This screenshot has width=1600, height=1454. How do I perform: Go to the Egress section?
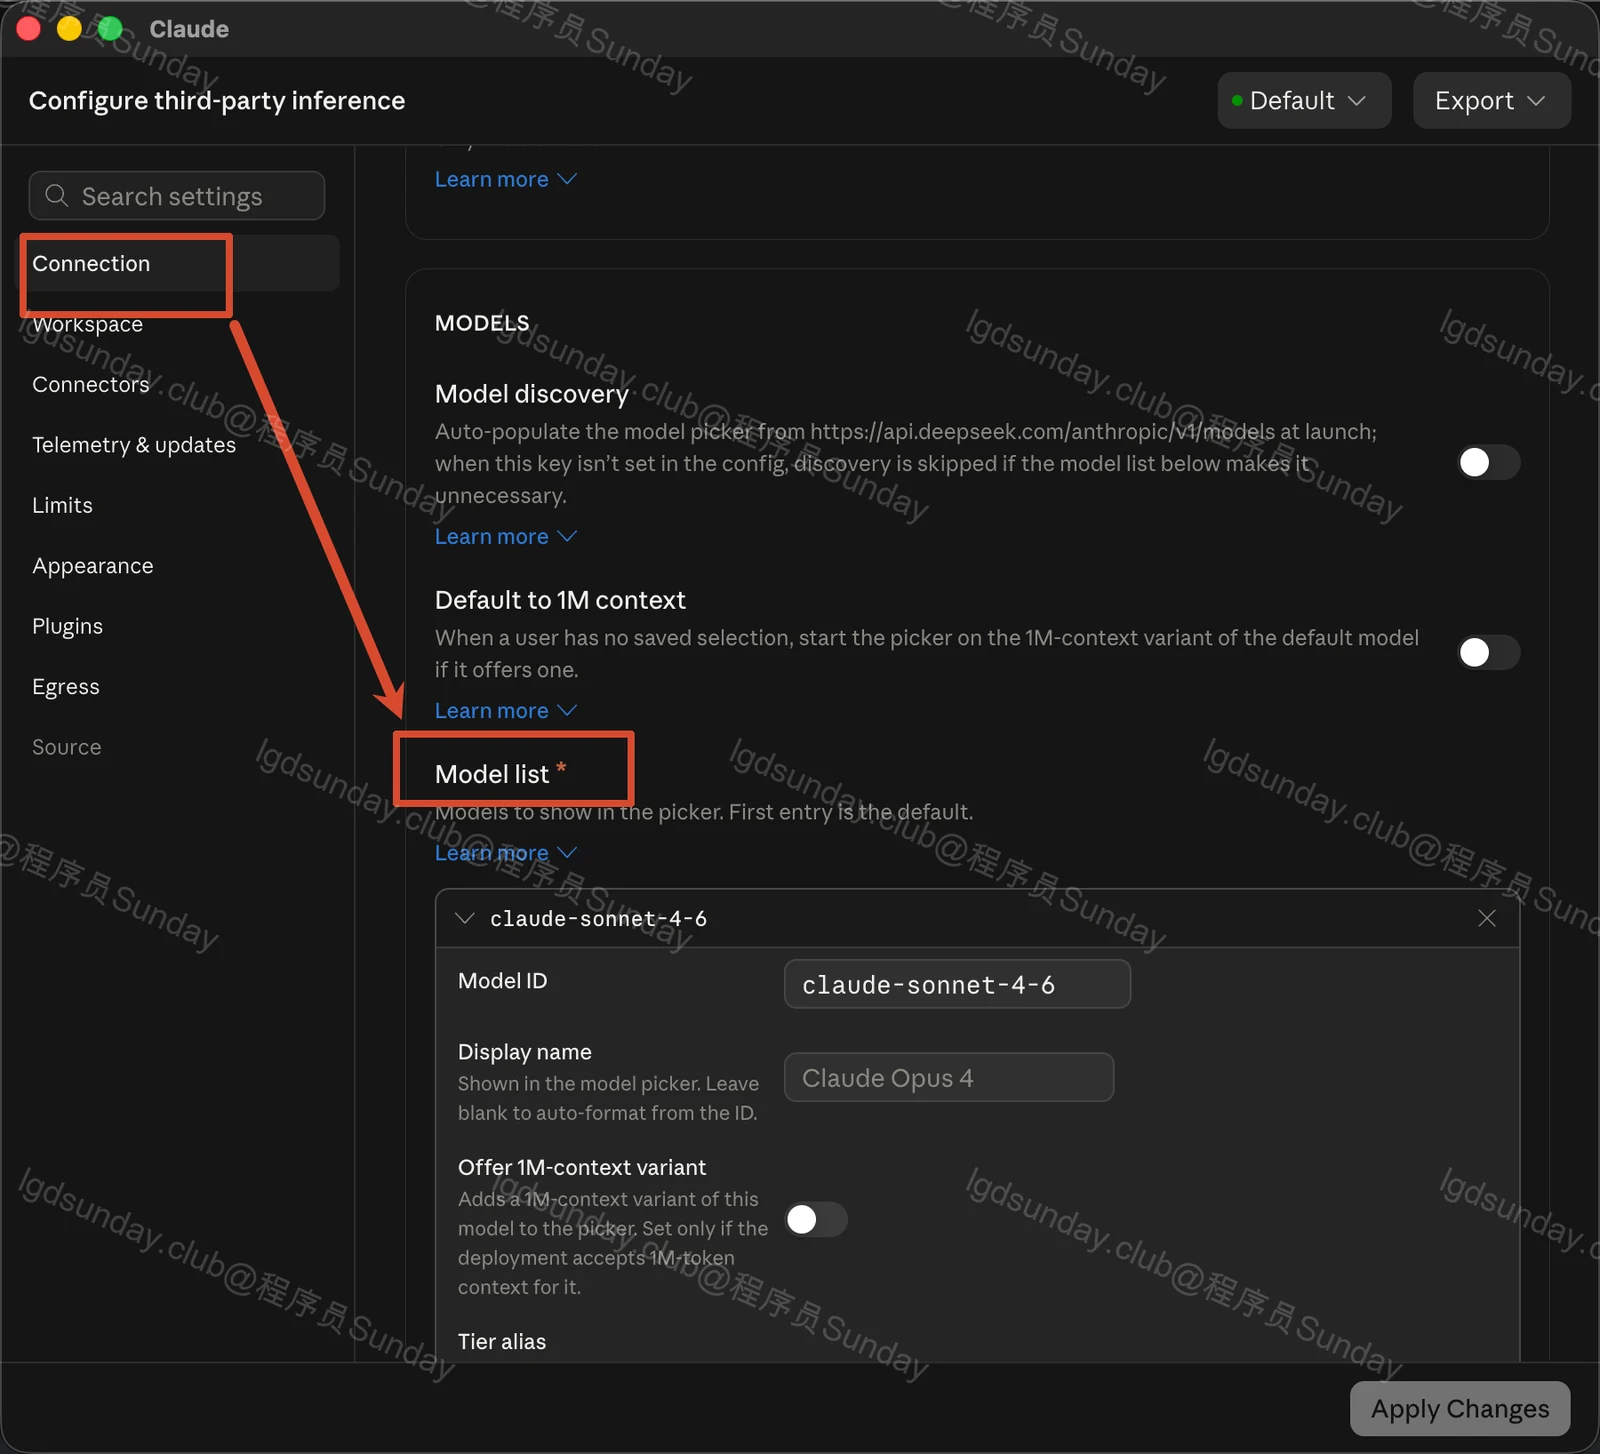66,687
